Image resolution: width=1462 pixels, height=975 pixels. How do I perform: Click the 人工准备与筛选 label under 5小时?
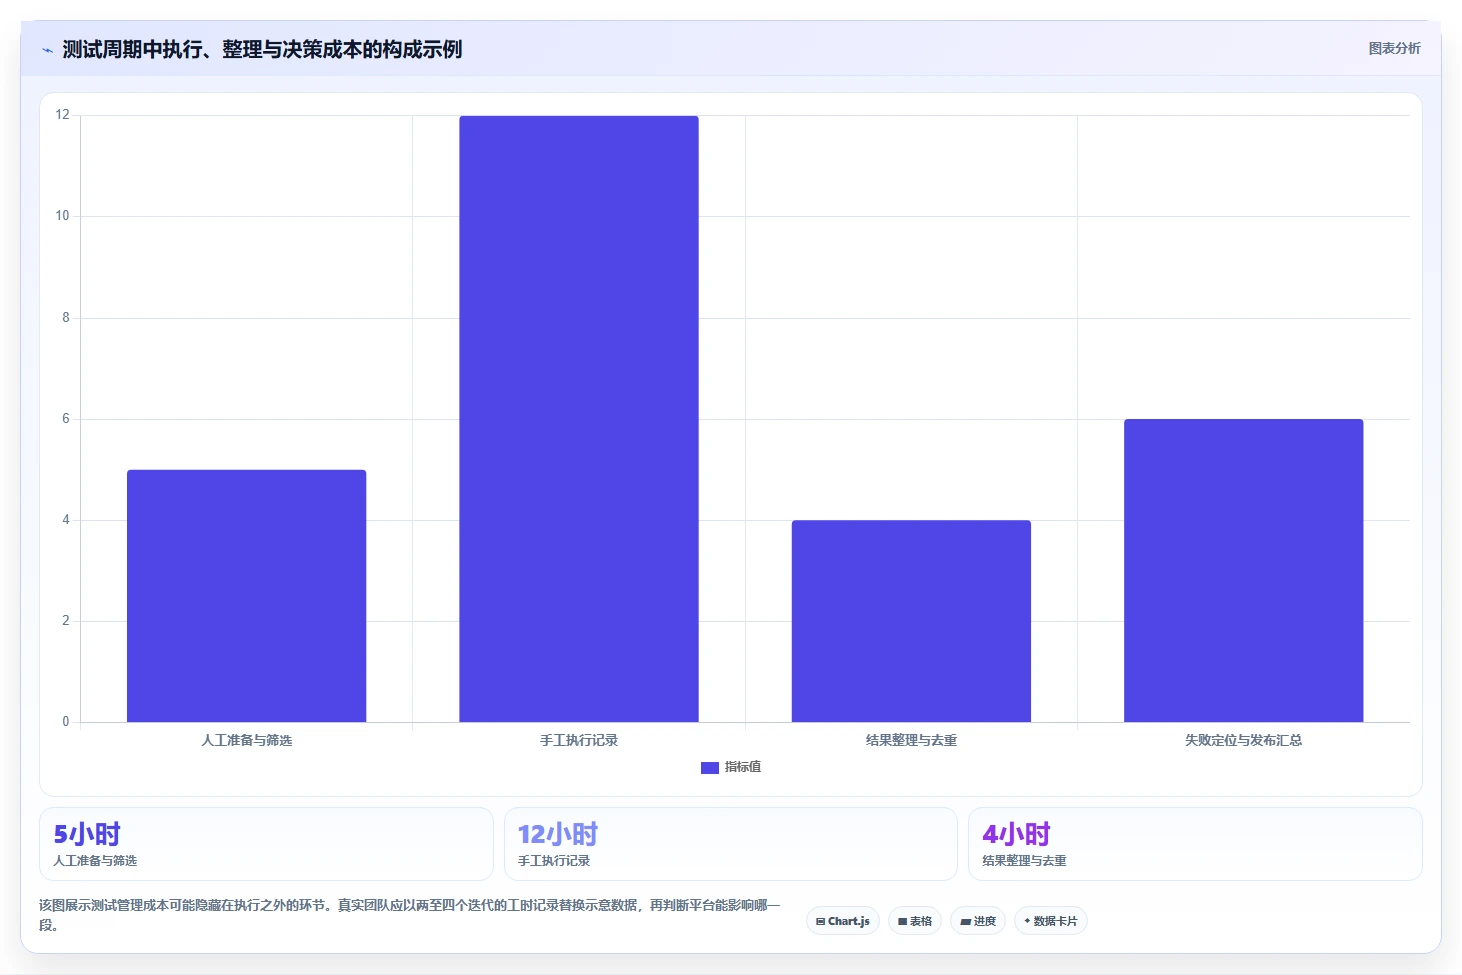[x=95, y=861]
